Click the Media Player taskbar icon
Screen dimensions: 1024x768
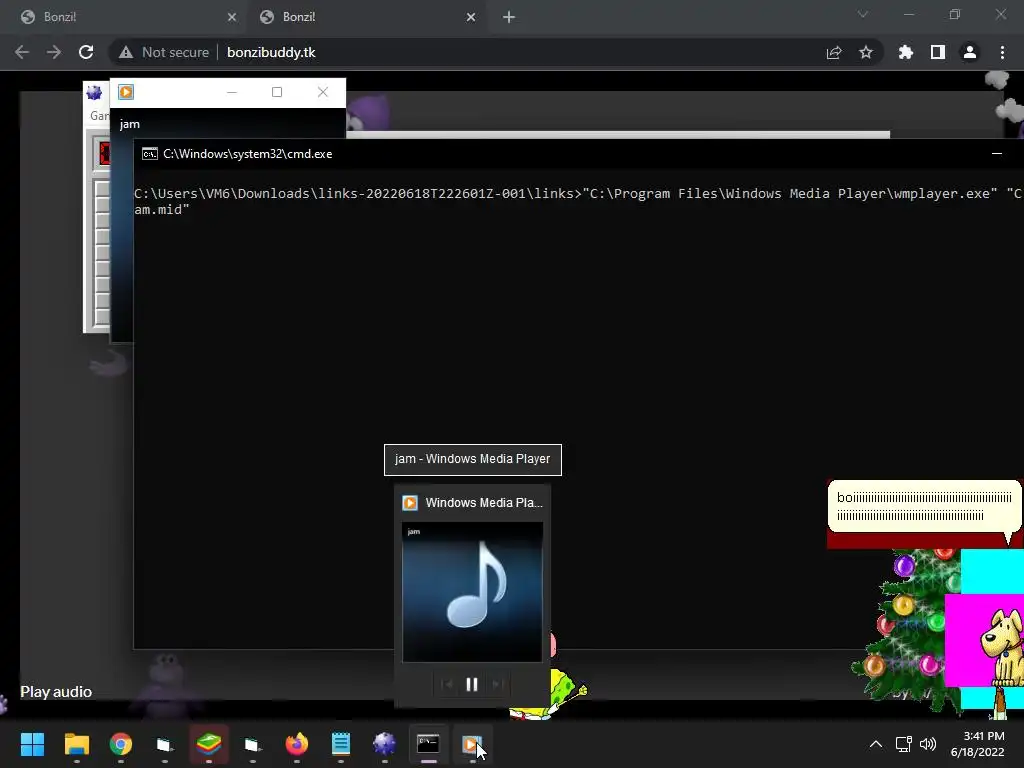472,744
